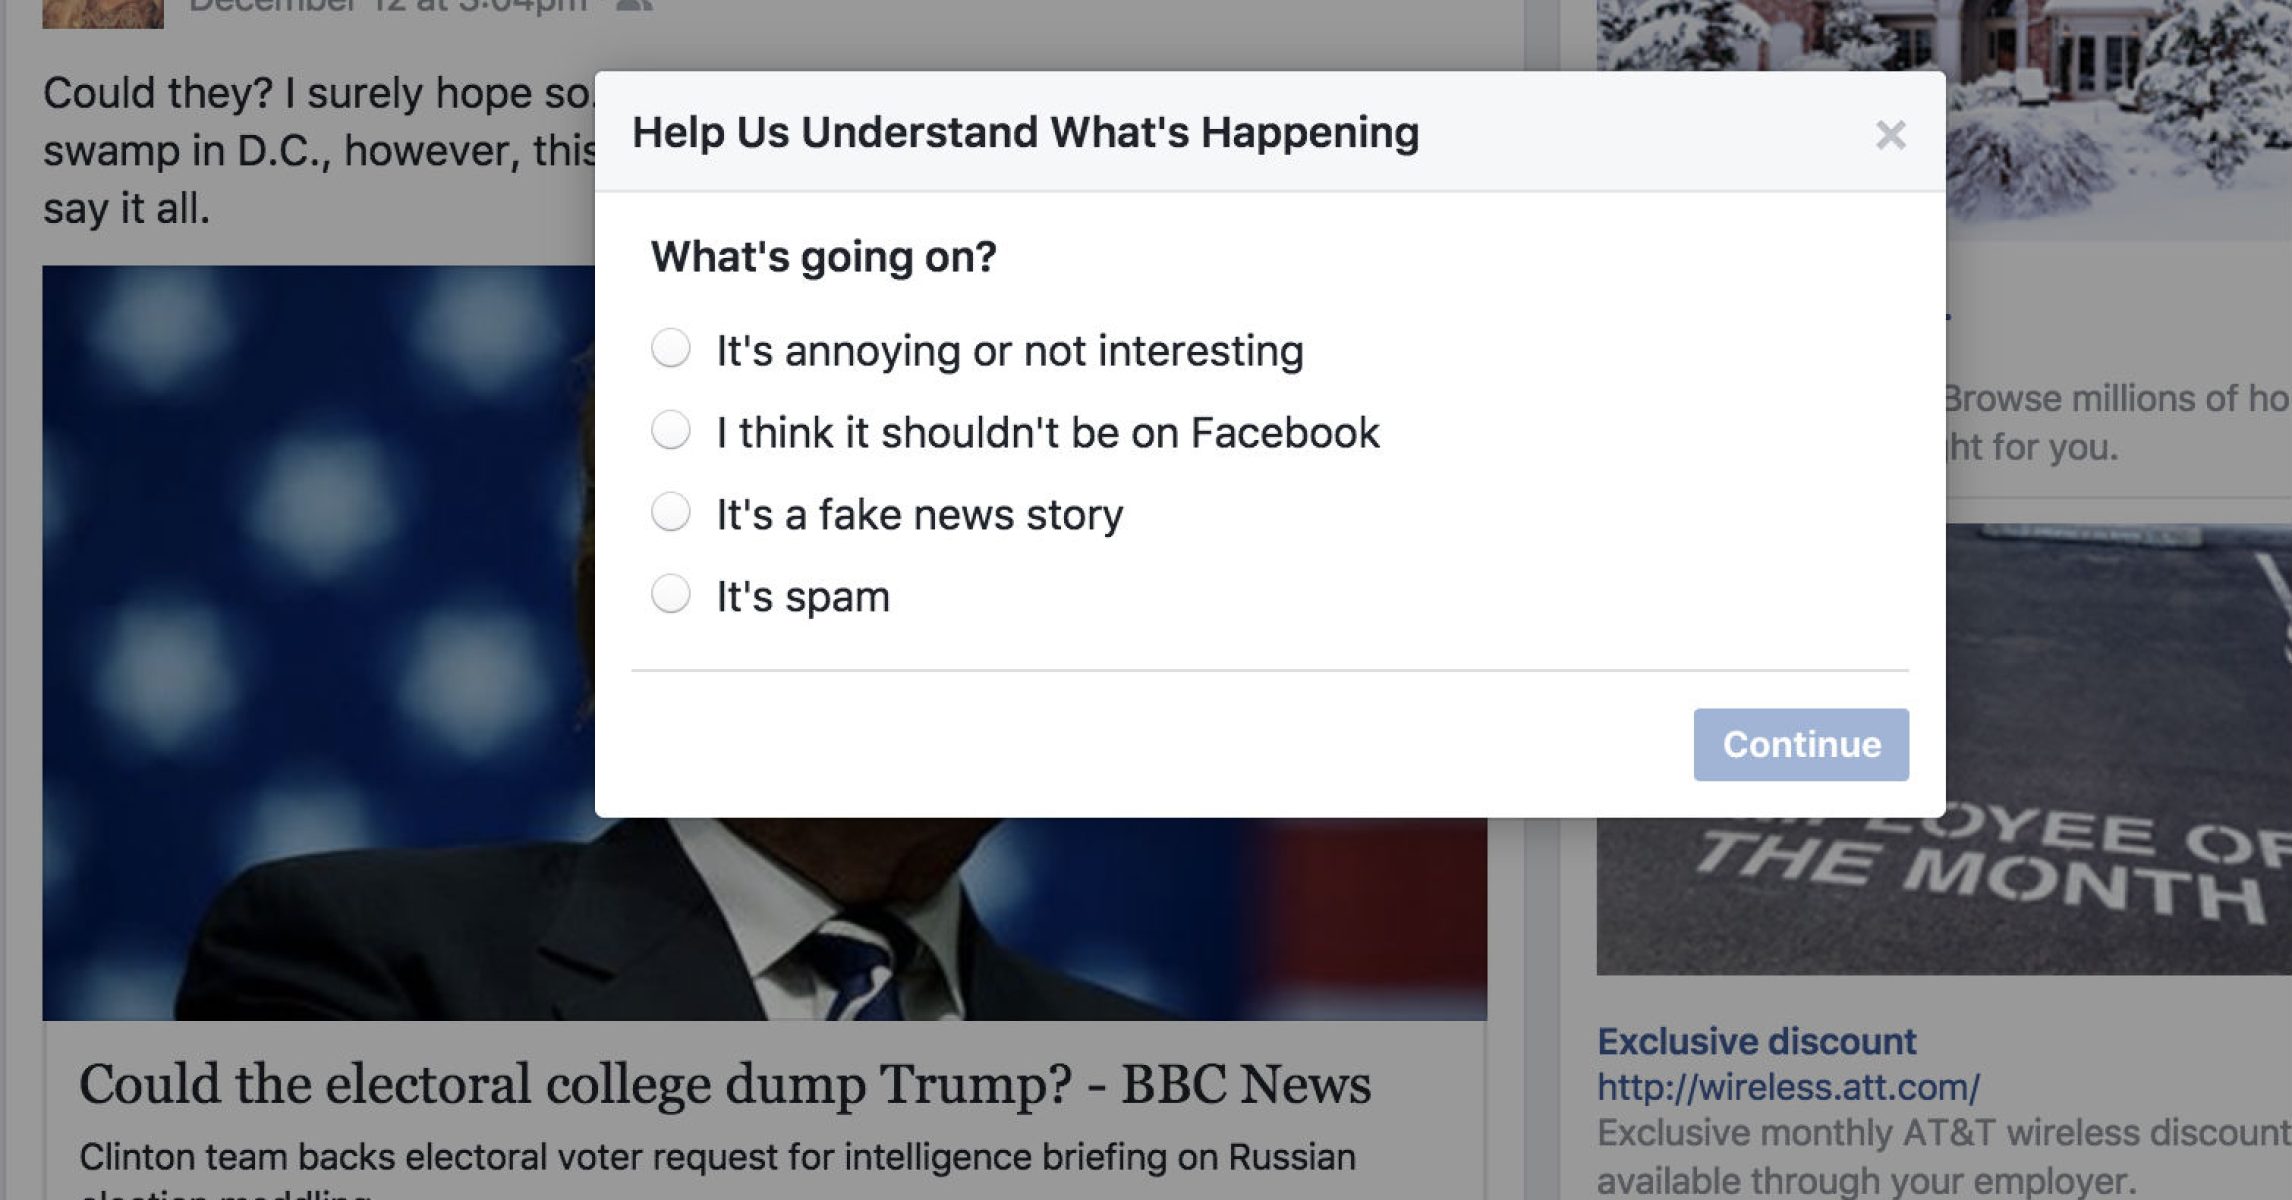Open the post's December 12 timestamp
This screenshot has height=1200, width=2292.
pyautogui.click(x=388, y=6)
